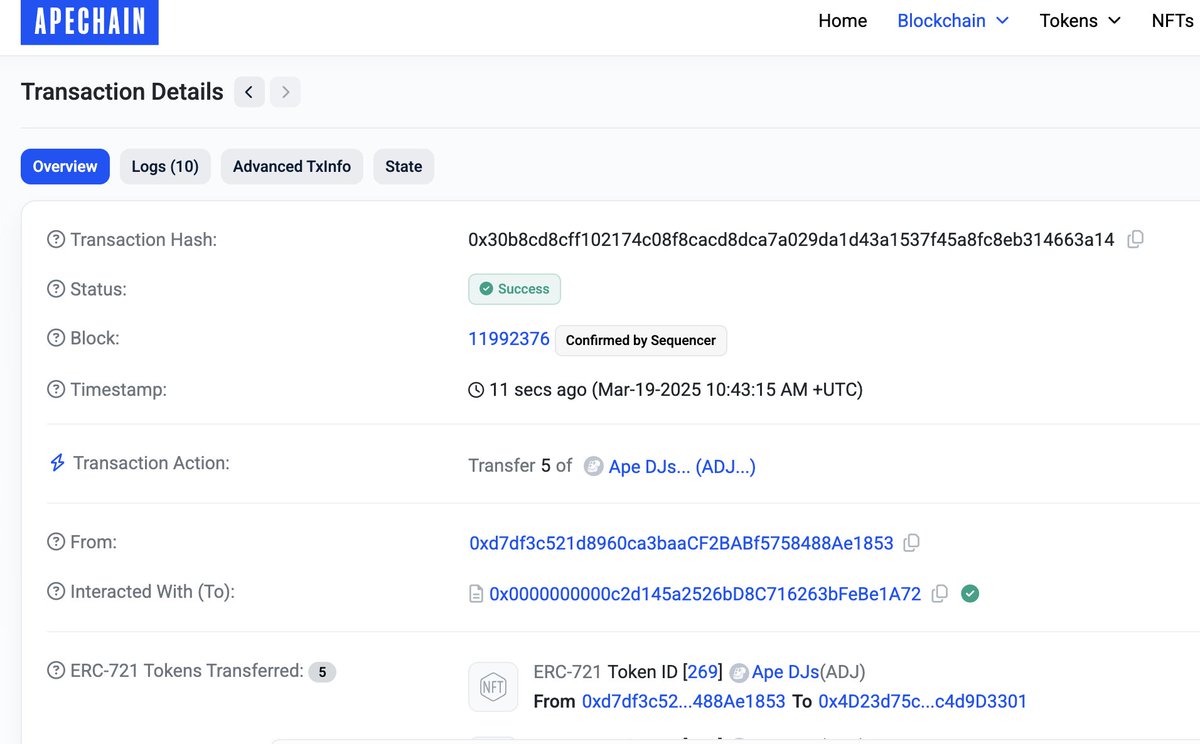Open recipient 0x4D23d75c...c4d9D3301 link
The image size is (1200, 744).
point(922,702)
